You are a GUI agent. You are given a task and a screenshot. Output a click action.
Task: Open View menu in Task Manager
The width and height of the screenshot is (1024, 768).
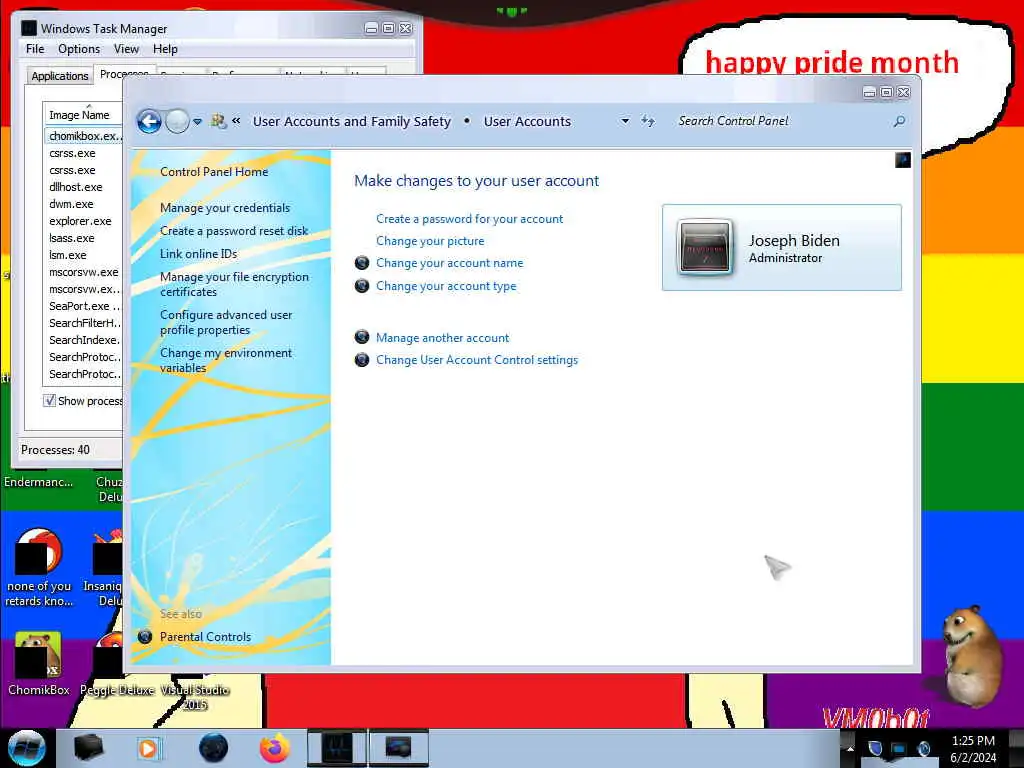pyautogui.click(x=126, y=49)
